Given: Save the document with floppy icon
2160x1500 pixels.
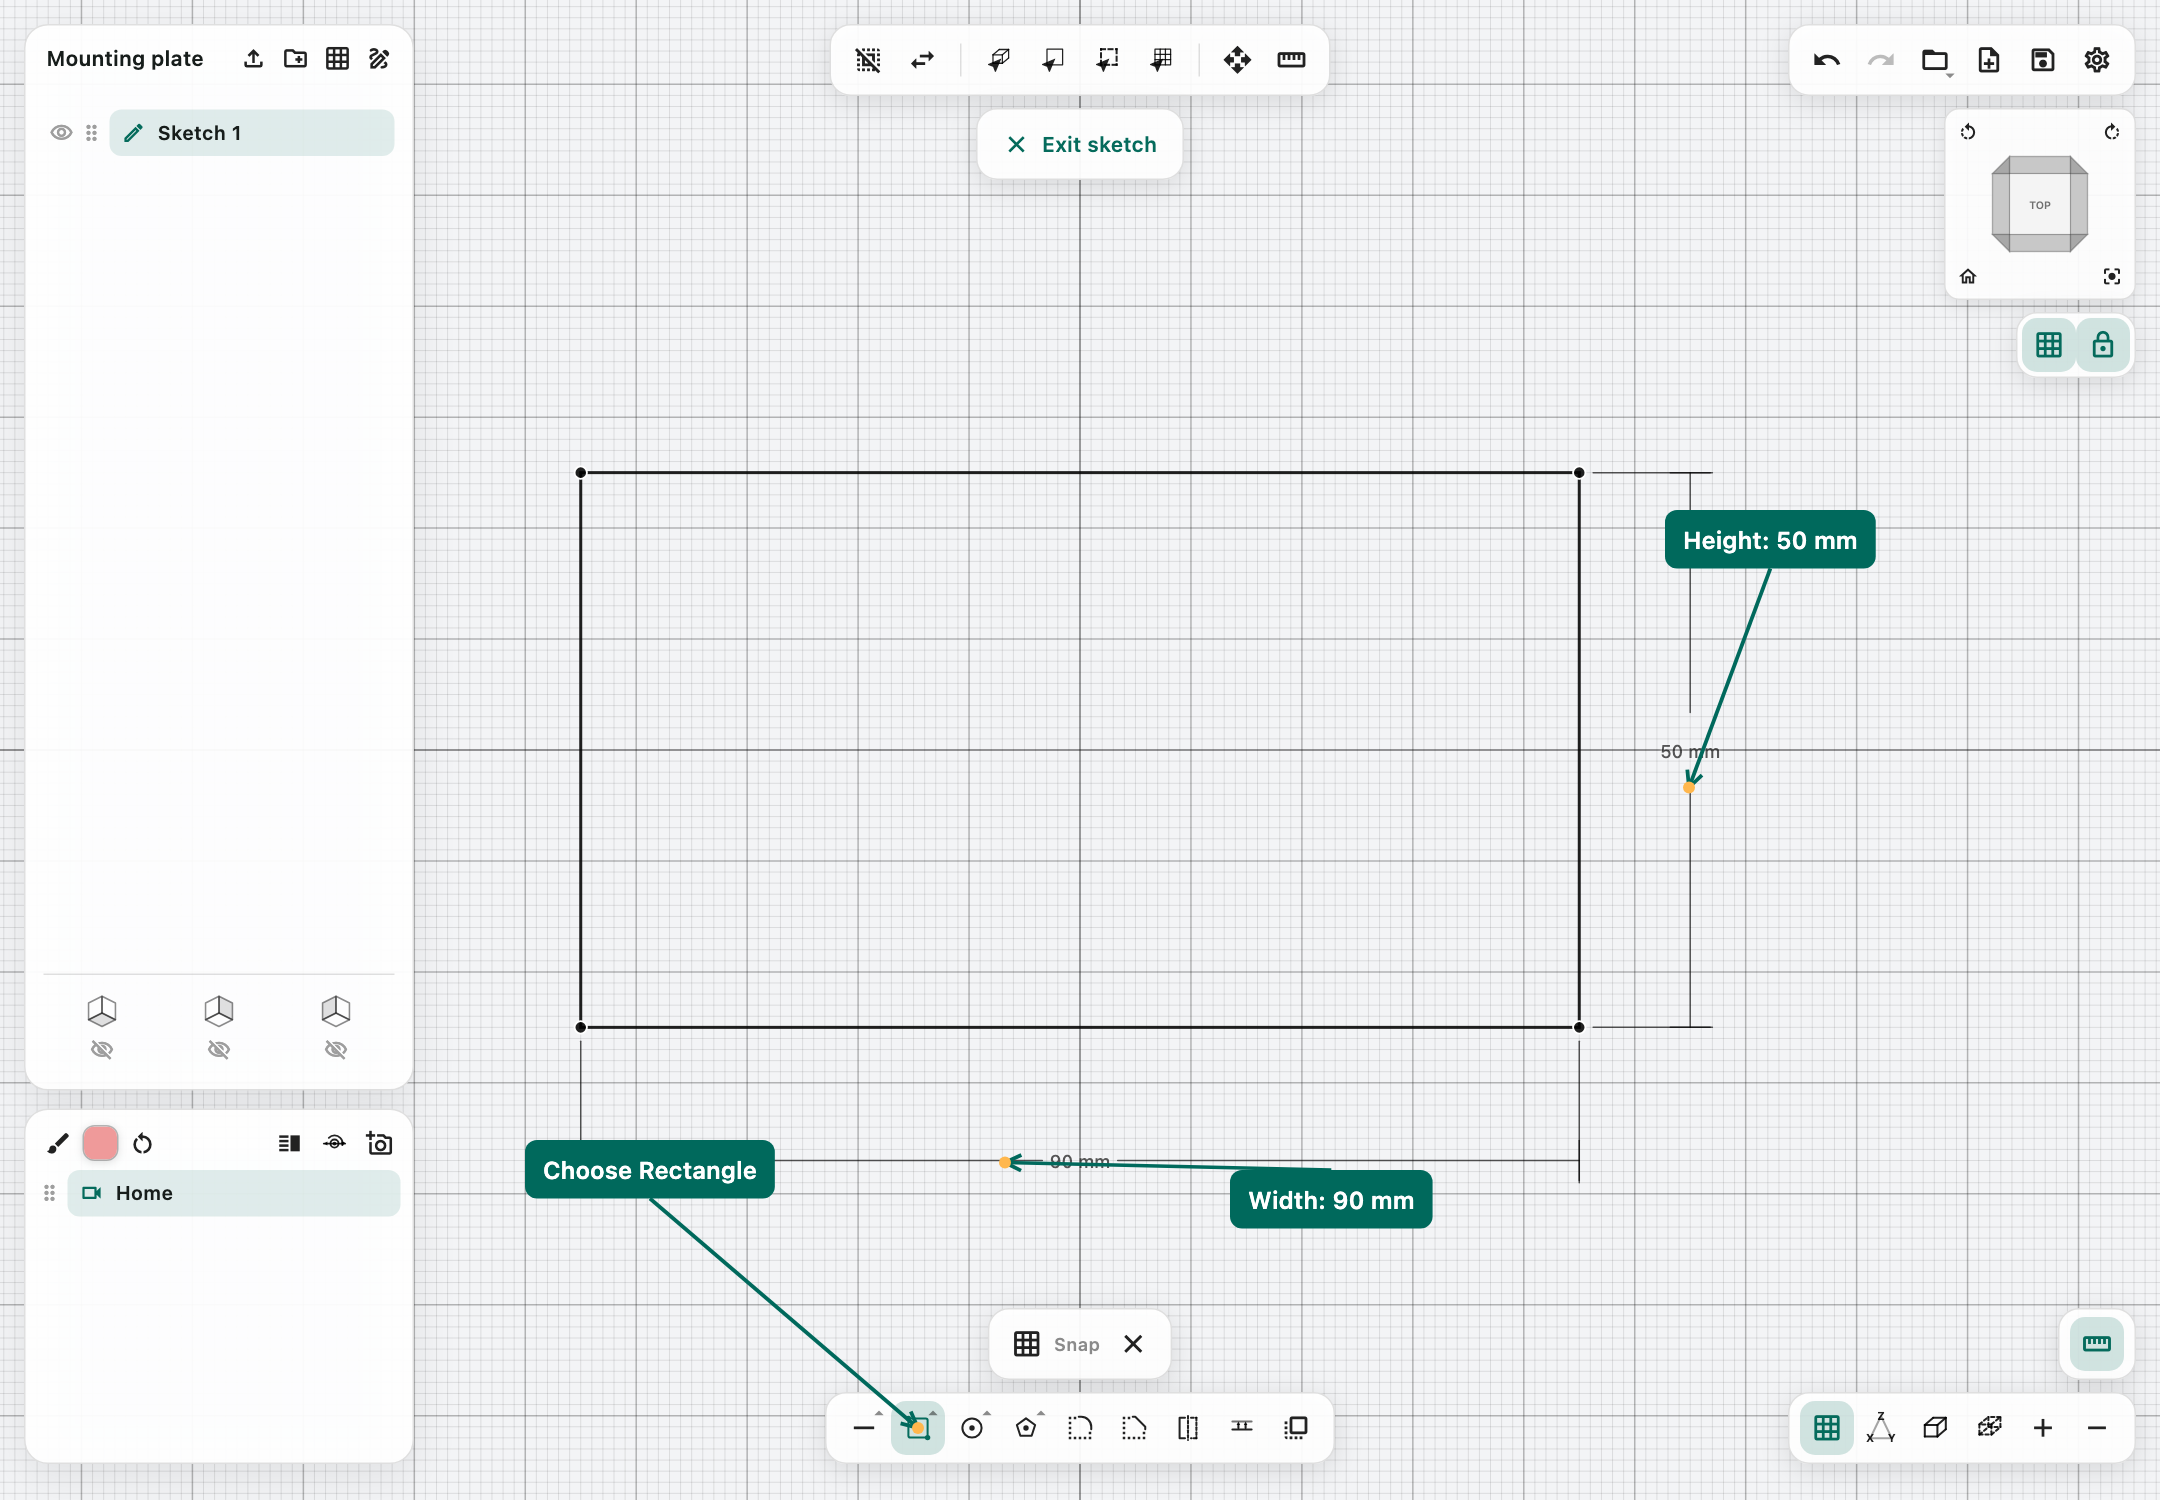Looking at the screenshot, I should 2043,60.
